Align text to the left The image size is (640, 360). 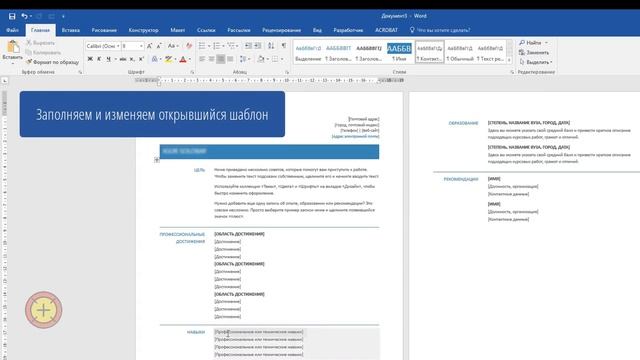(202, 59)
